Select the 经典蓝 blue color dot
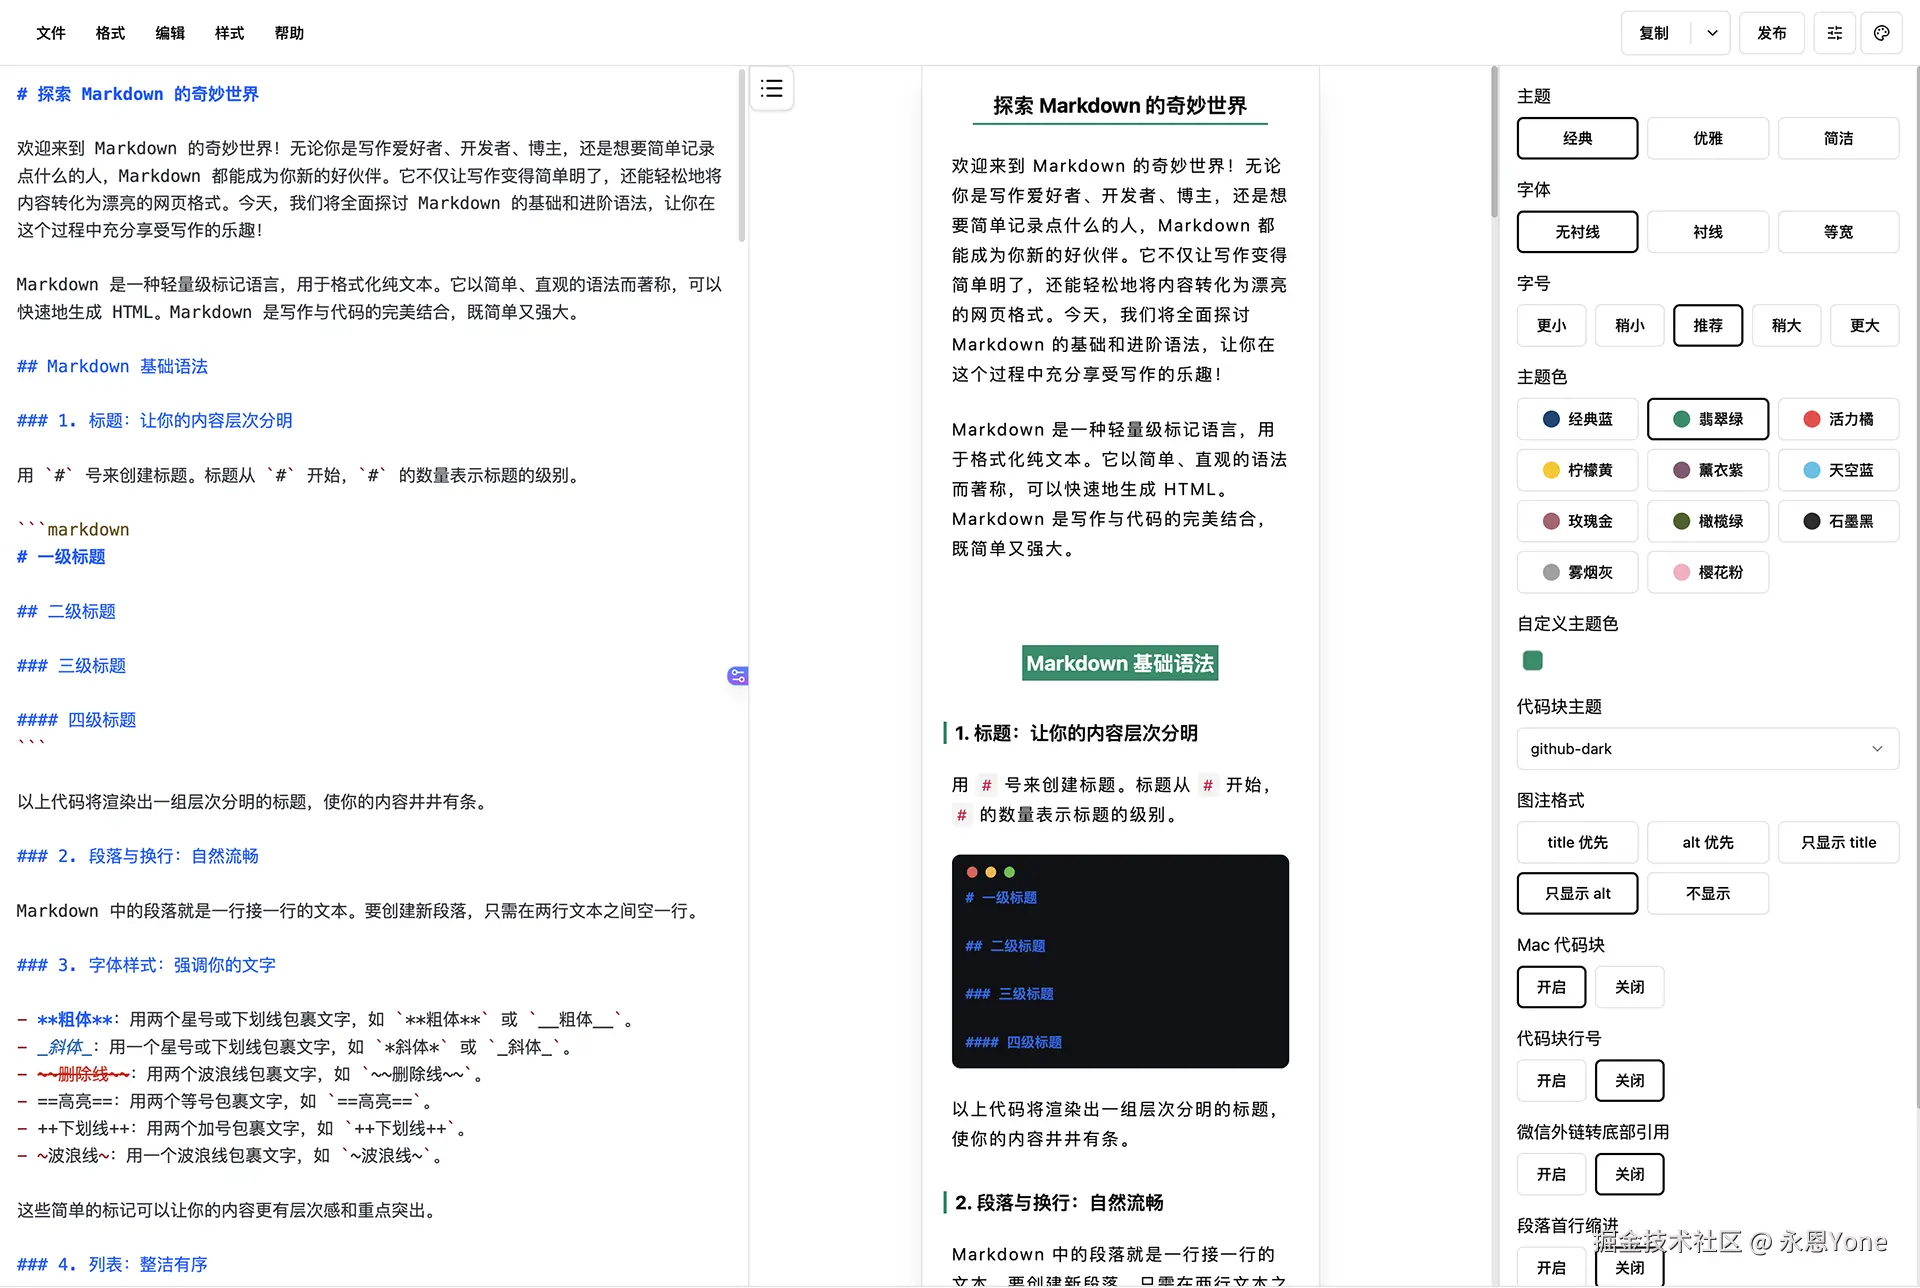Viewport: 1920px width, 1288px height. pyautogui.click(x=1551, y=419)
